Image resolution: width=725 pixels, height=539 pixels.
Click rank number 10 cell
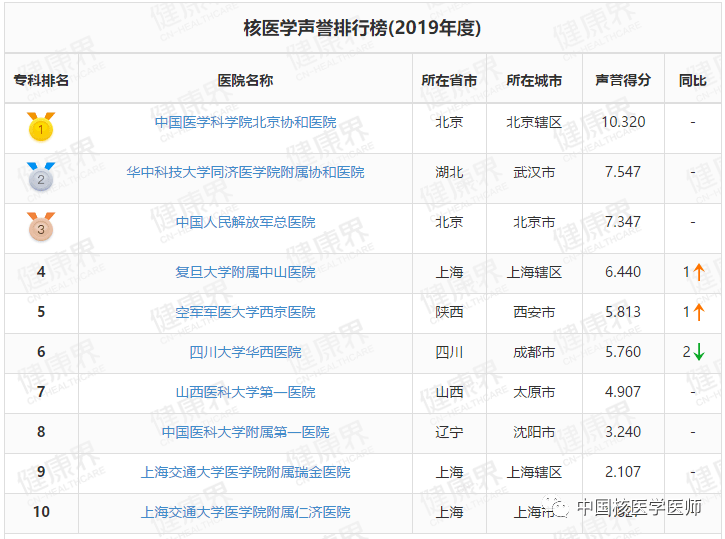tap(41, 512)
